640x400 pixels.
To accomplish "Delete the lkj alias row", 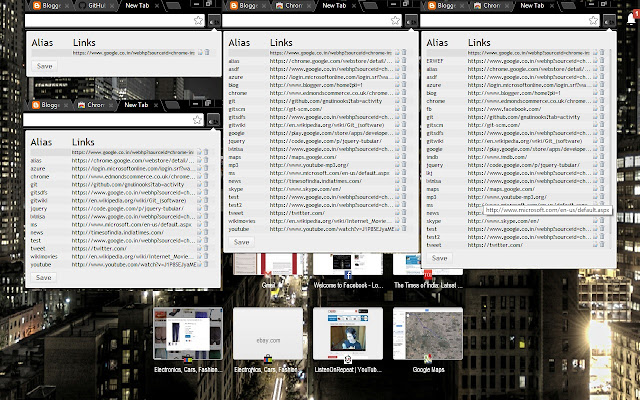I will [602, 173].
